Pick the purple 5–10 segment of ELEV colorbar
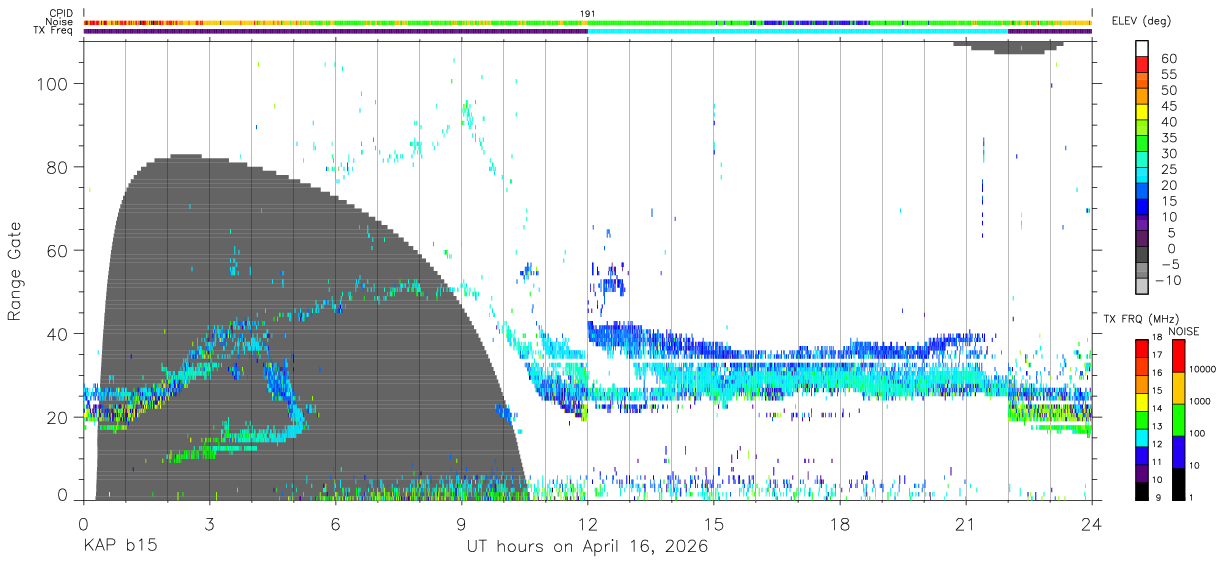This screenshot has width=1228, height=567. [x=1142, y=224]
